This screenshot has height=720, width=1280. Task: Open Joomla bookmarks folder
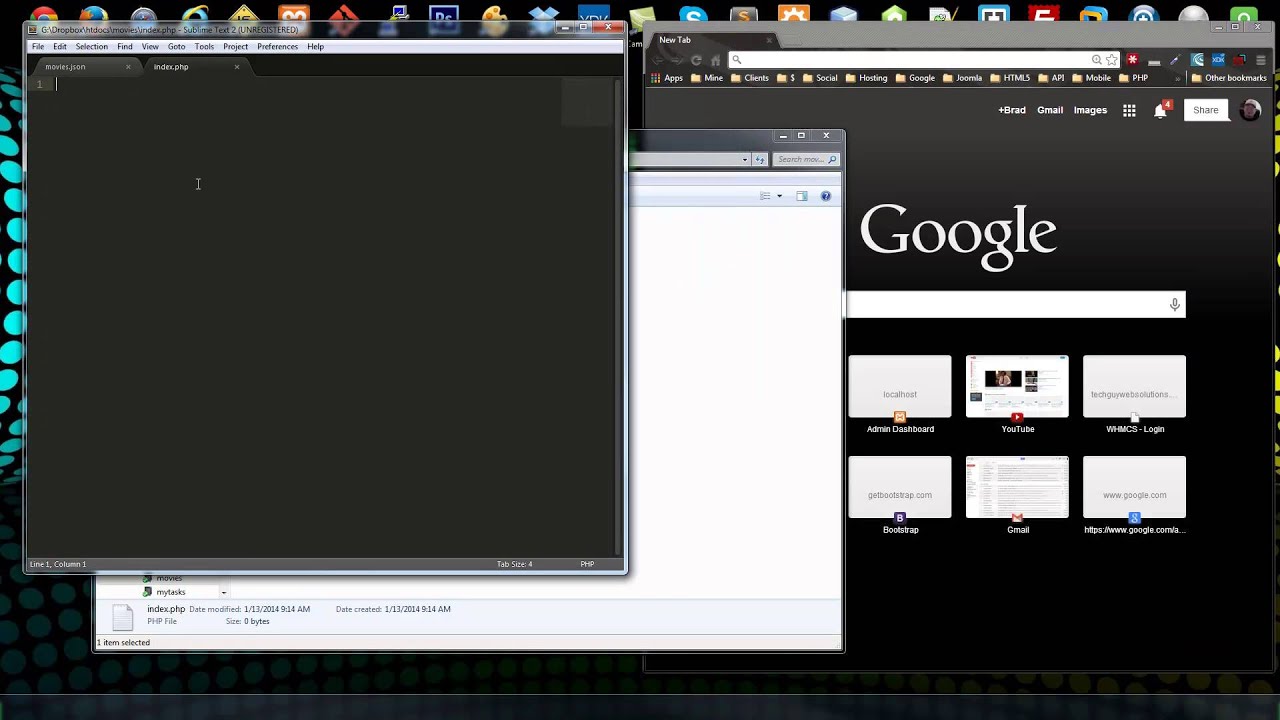point(963,78)
